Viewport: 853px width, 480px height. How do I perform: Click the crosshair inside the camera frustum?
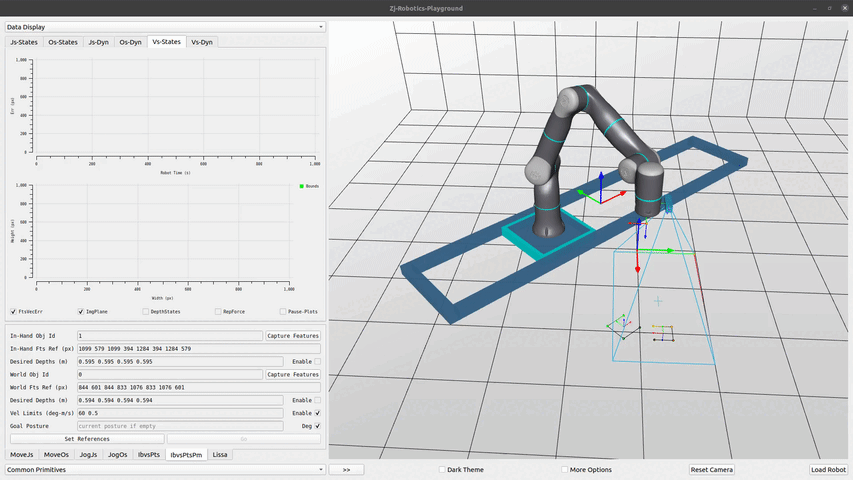(x=658, y=300)
